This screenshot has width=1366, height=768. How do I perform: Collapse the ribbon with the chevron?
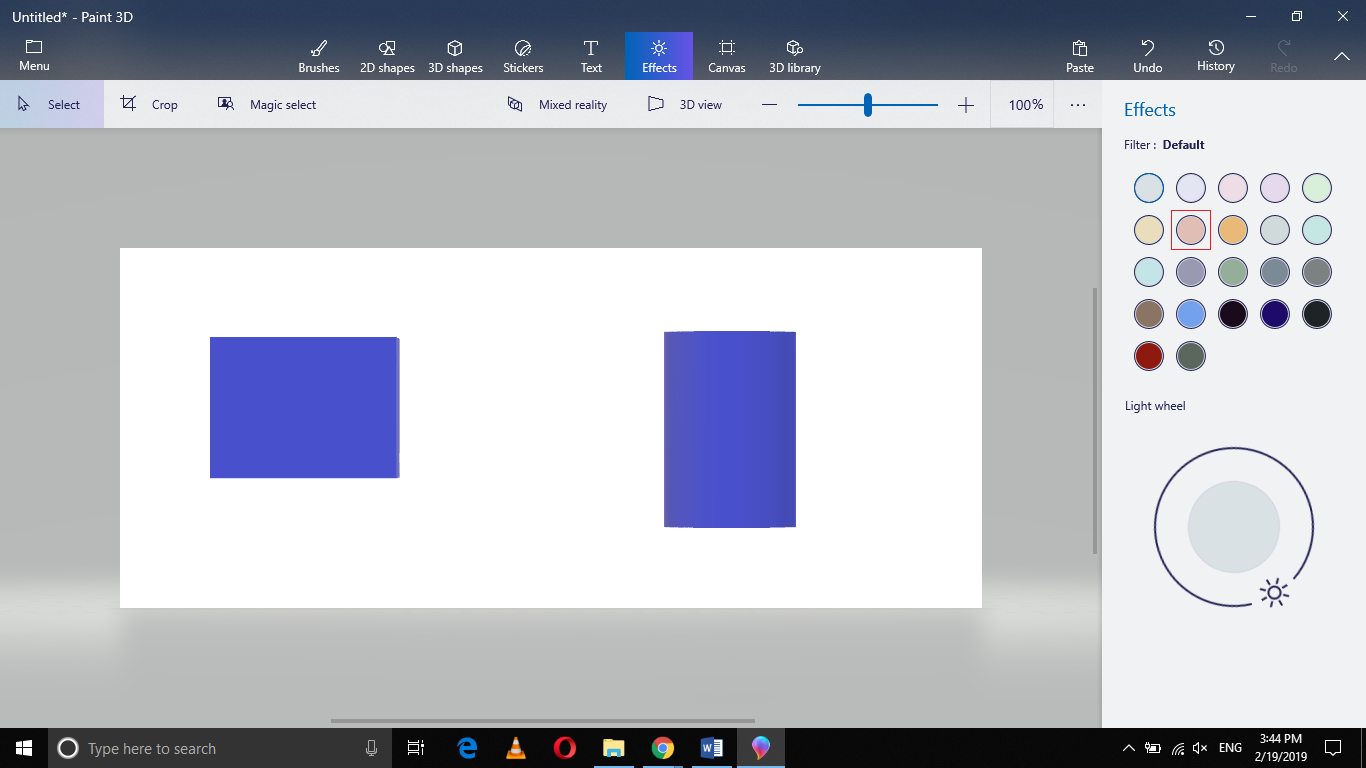click(1342, 56)
